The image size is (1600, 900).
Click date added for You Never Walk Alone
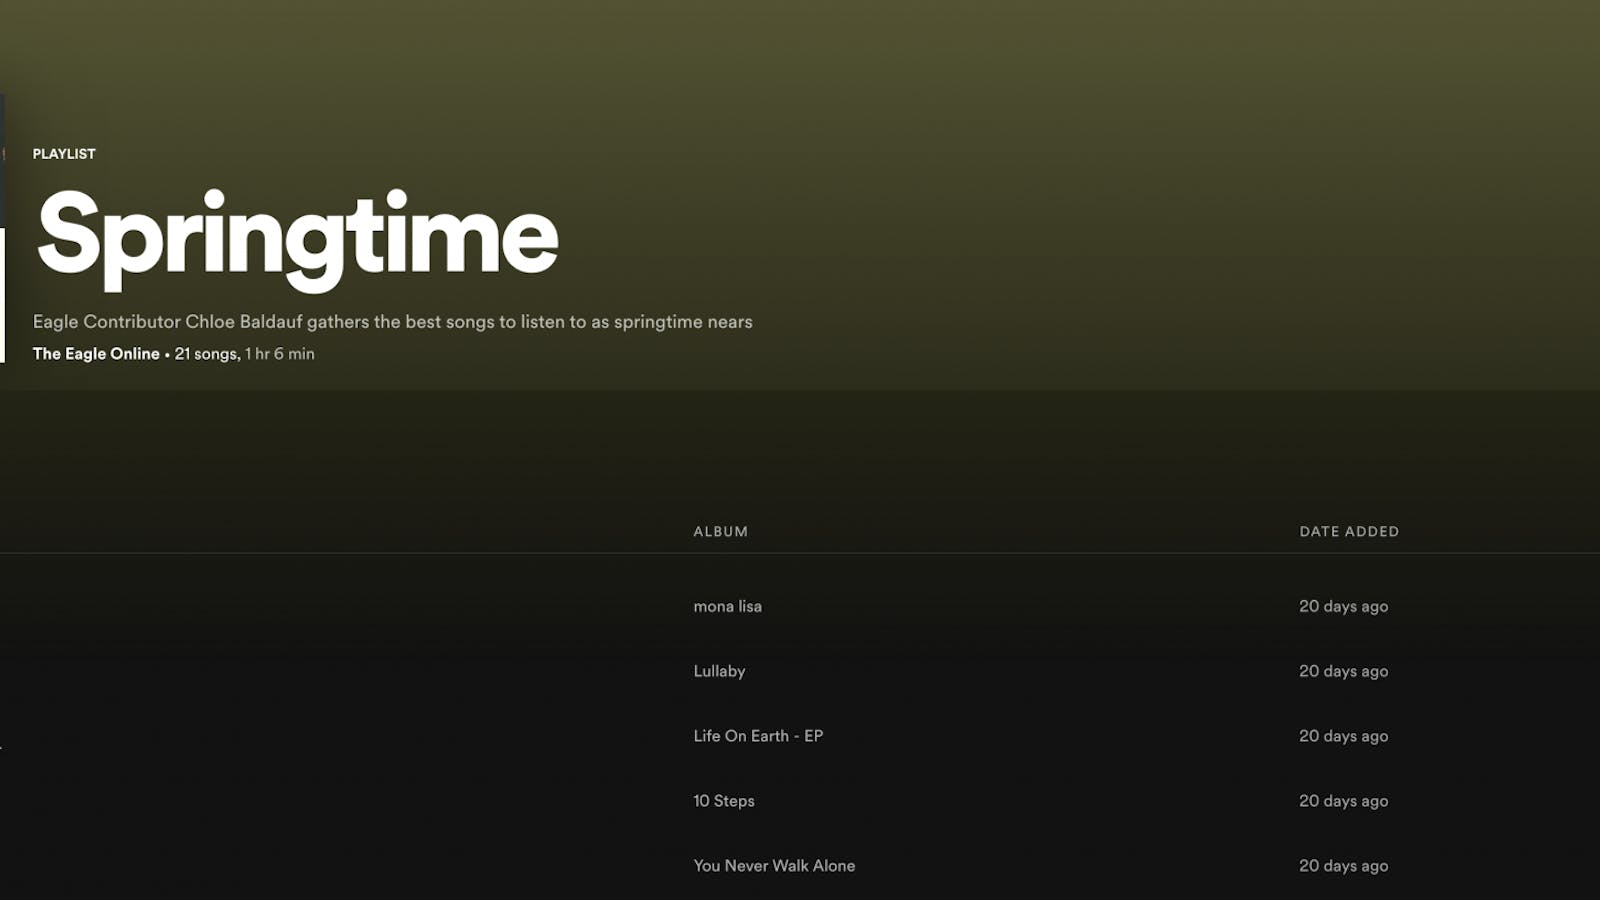click(1343, 866)
